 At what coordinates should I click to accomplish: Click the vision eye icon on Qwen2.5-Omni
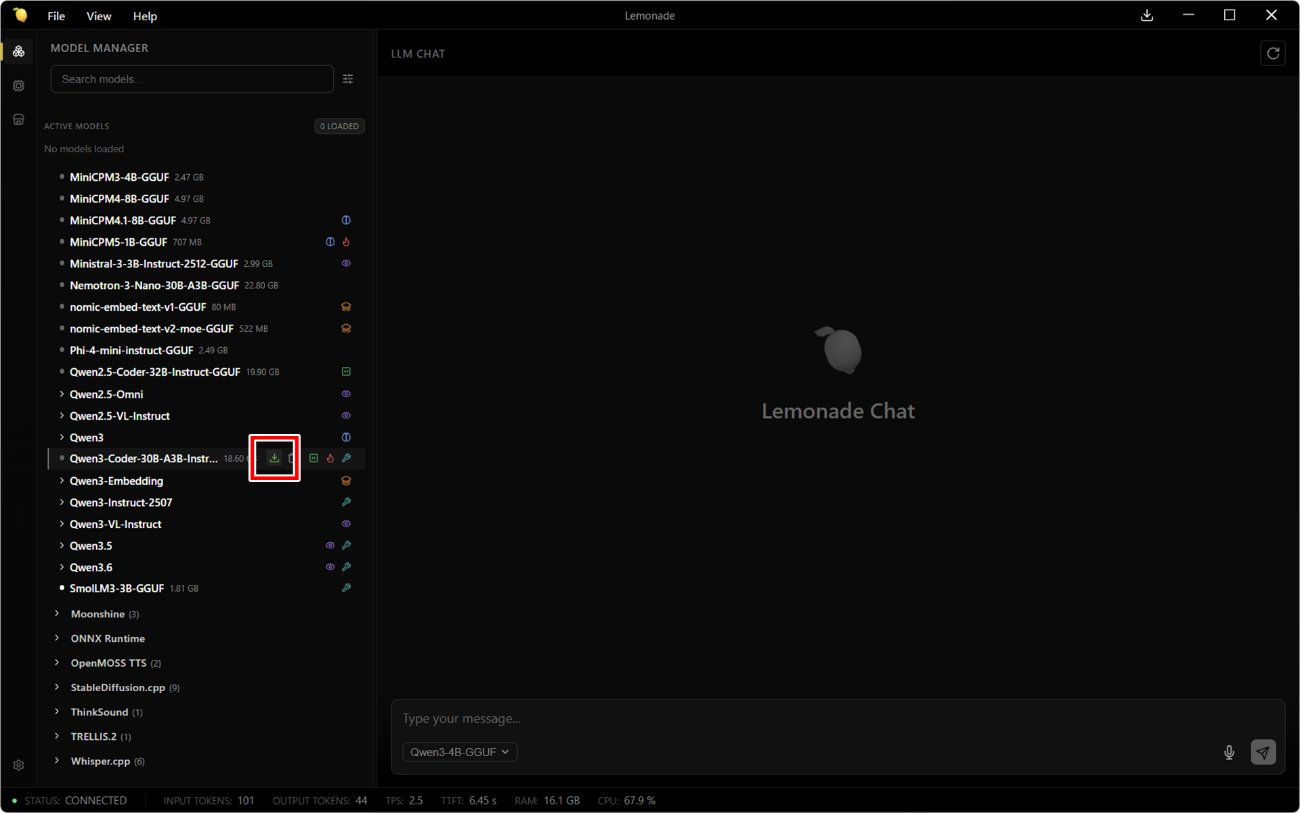pyautogui.click(x=346, y=394)
